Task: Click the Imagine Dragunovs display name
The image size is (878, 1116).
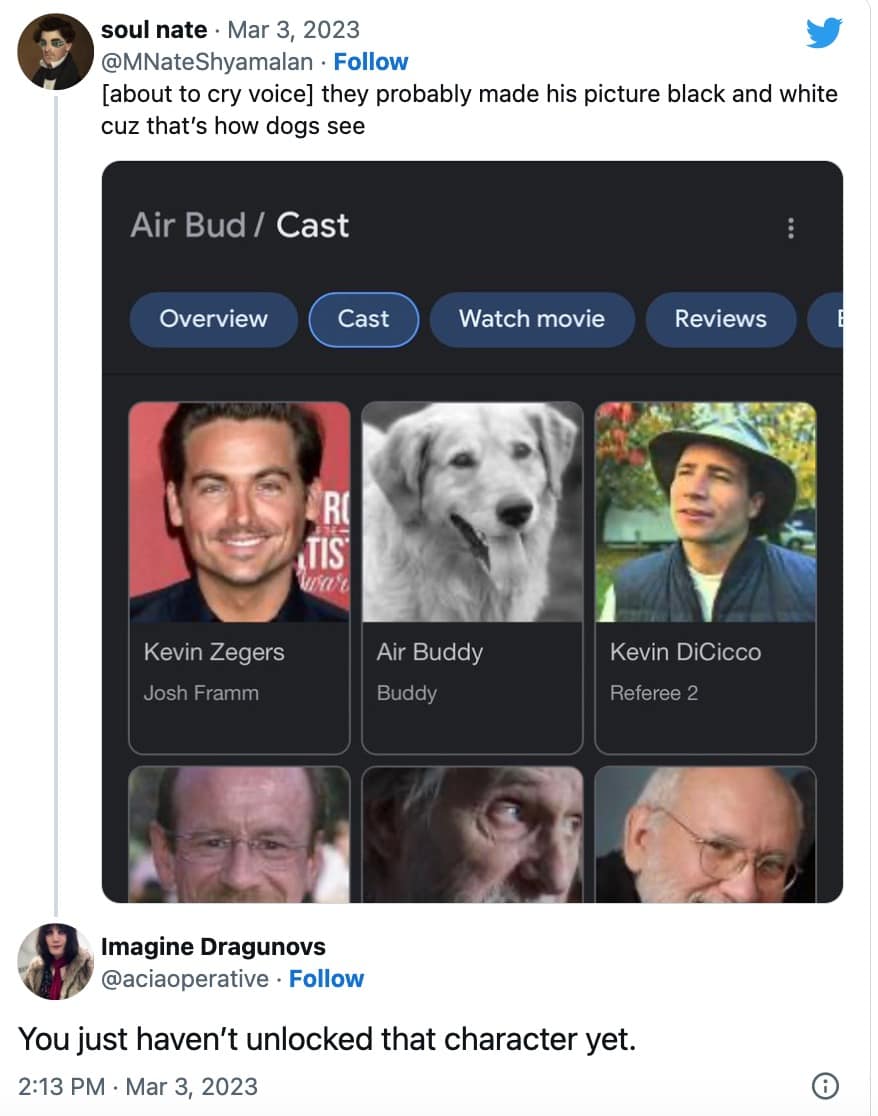Action: pos(213,946)
